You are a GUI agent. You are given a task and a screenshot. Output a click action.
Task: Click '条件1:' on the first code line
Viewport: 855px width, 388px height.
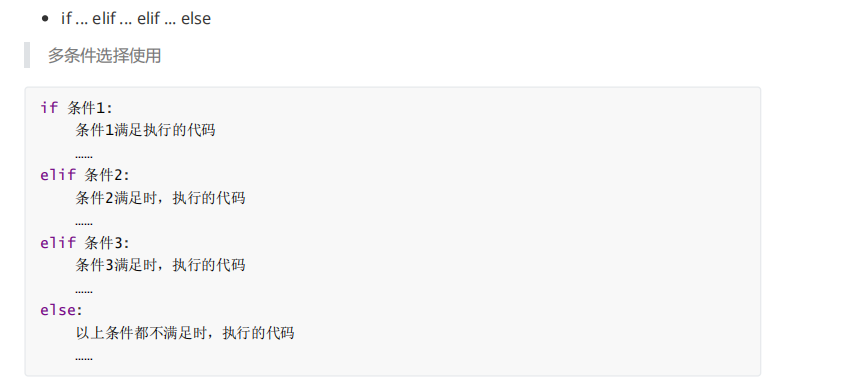coord(90,108)
